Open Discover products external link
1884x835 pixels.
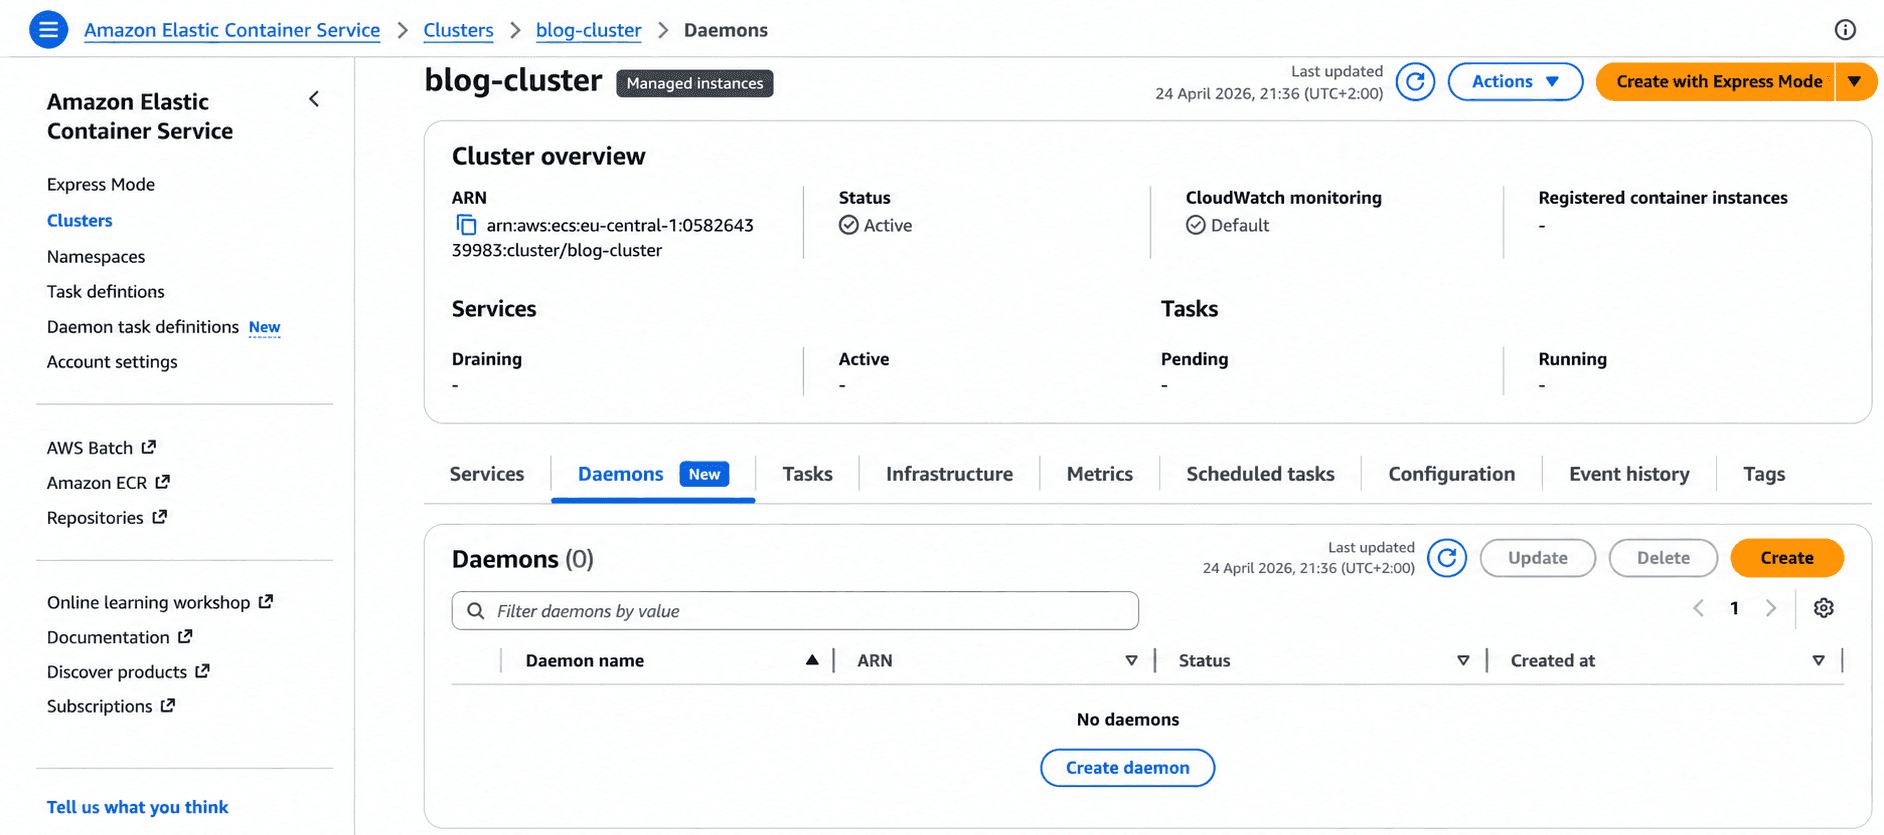click(128, 672)
